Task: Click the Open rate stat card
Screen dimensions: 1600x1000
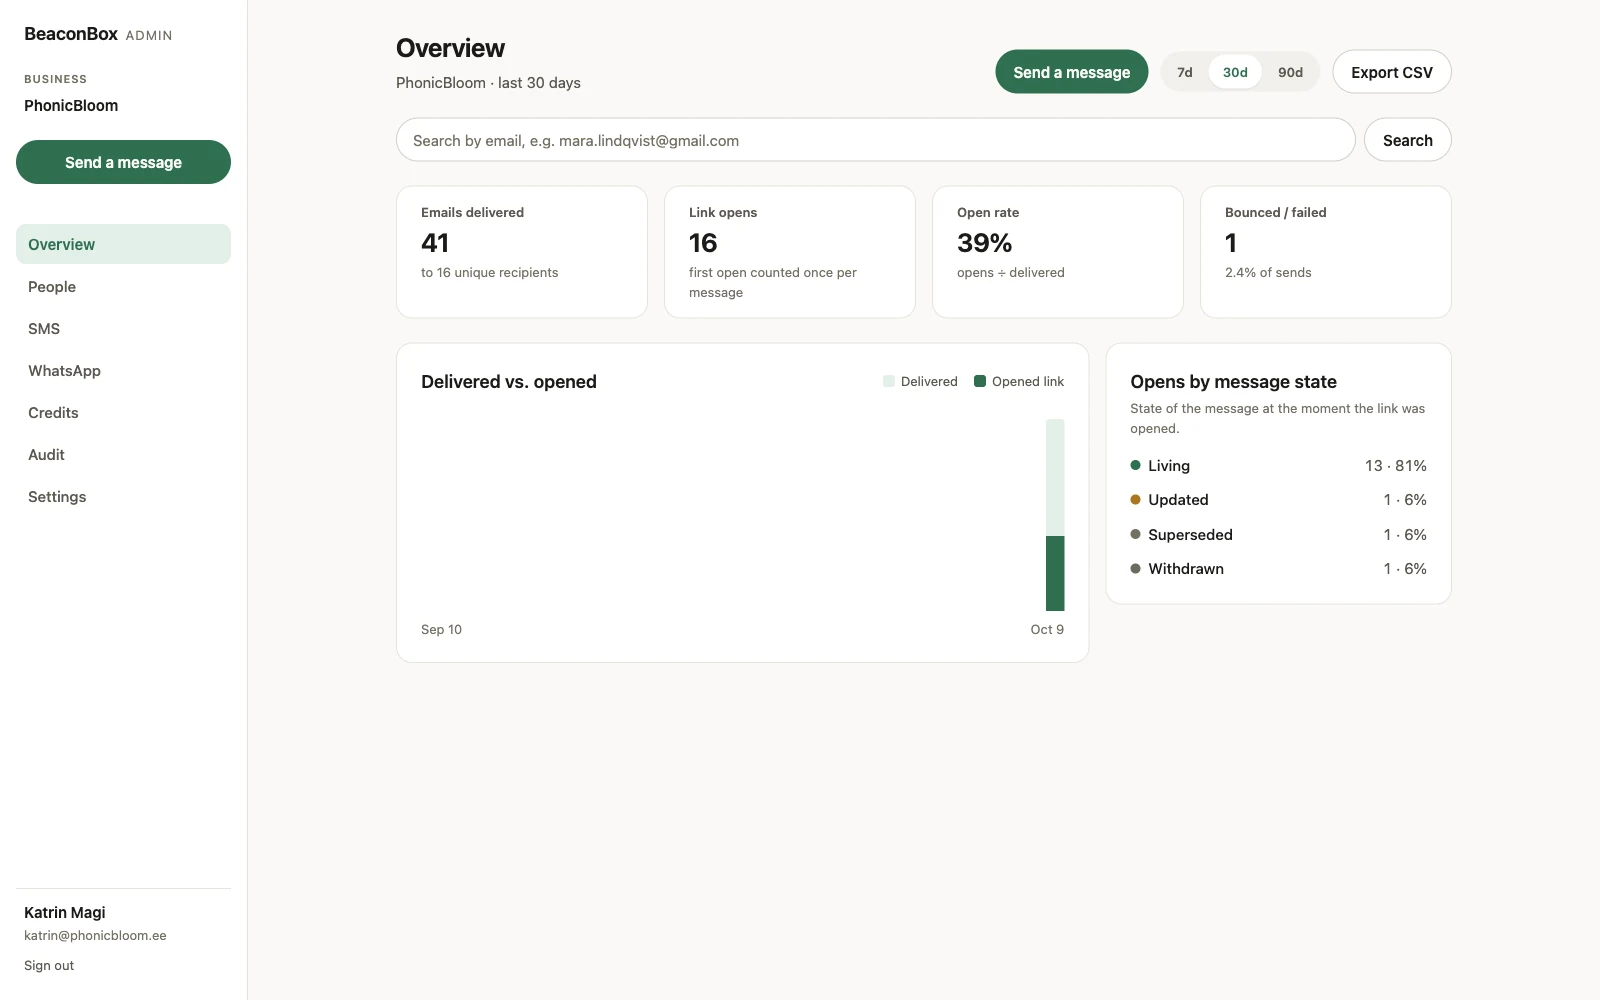Action: (1058, 252)
